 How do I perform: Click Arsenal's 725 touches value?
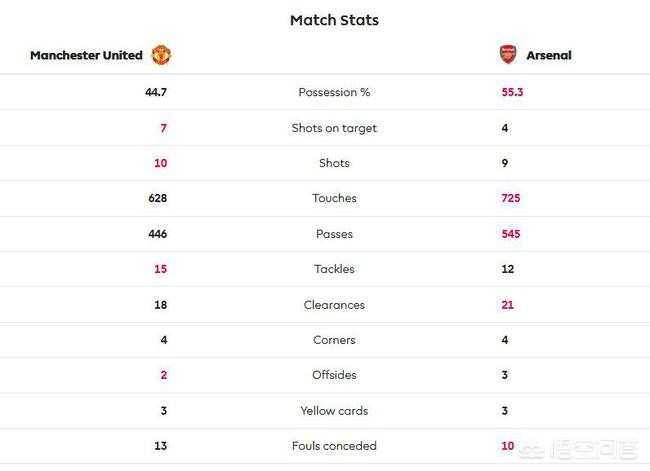(x=511, y=198)
